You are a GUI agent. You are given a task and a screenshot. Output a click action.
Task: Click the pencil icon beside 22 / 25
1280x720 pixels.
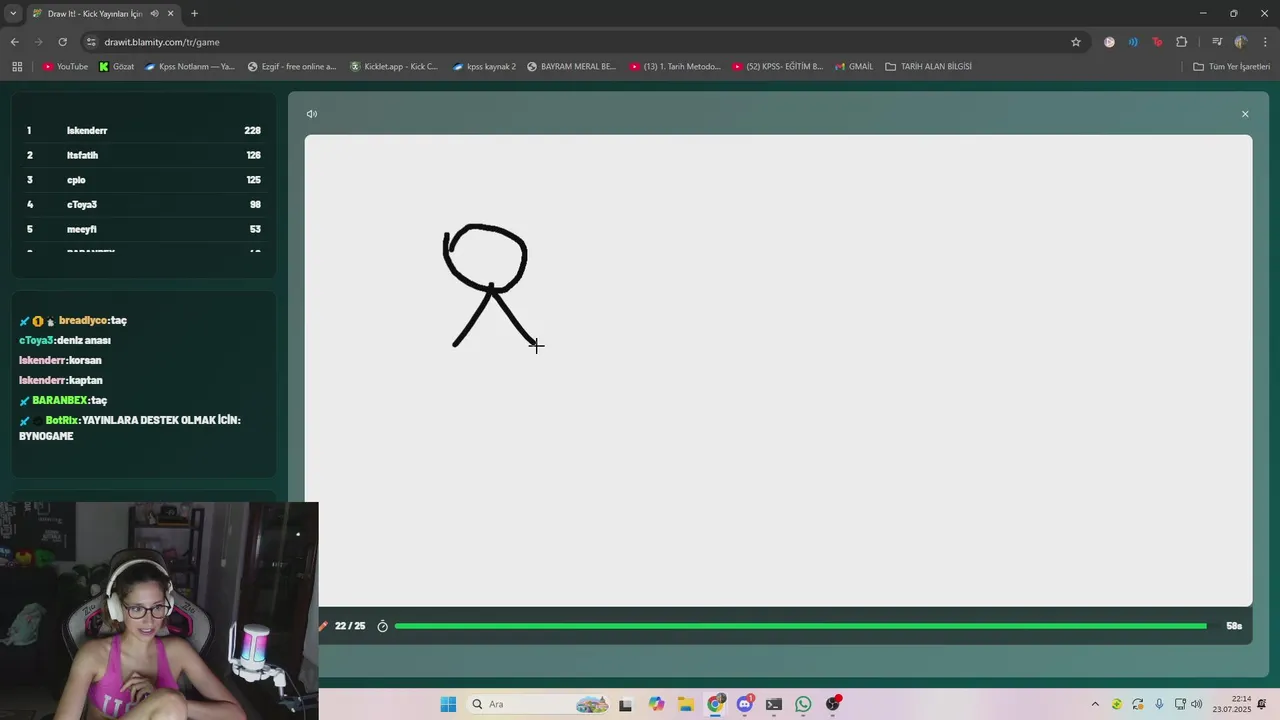coord(323,626)
